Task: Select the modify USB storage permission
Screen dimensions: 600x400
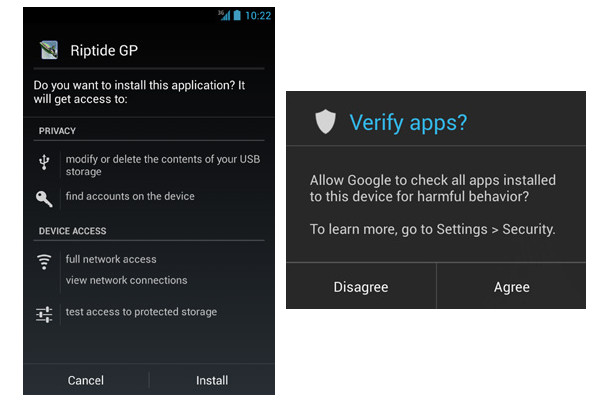Action: (x=161, y=165)
